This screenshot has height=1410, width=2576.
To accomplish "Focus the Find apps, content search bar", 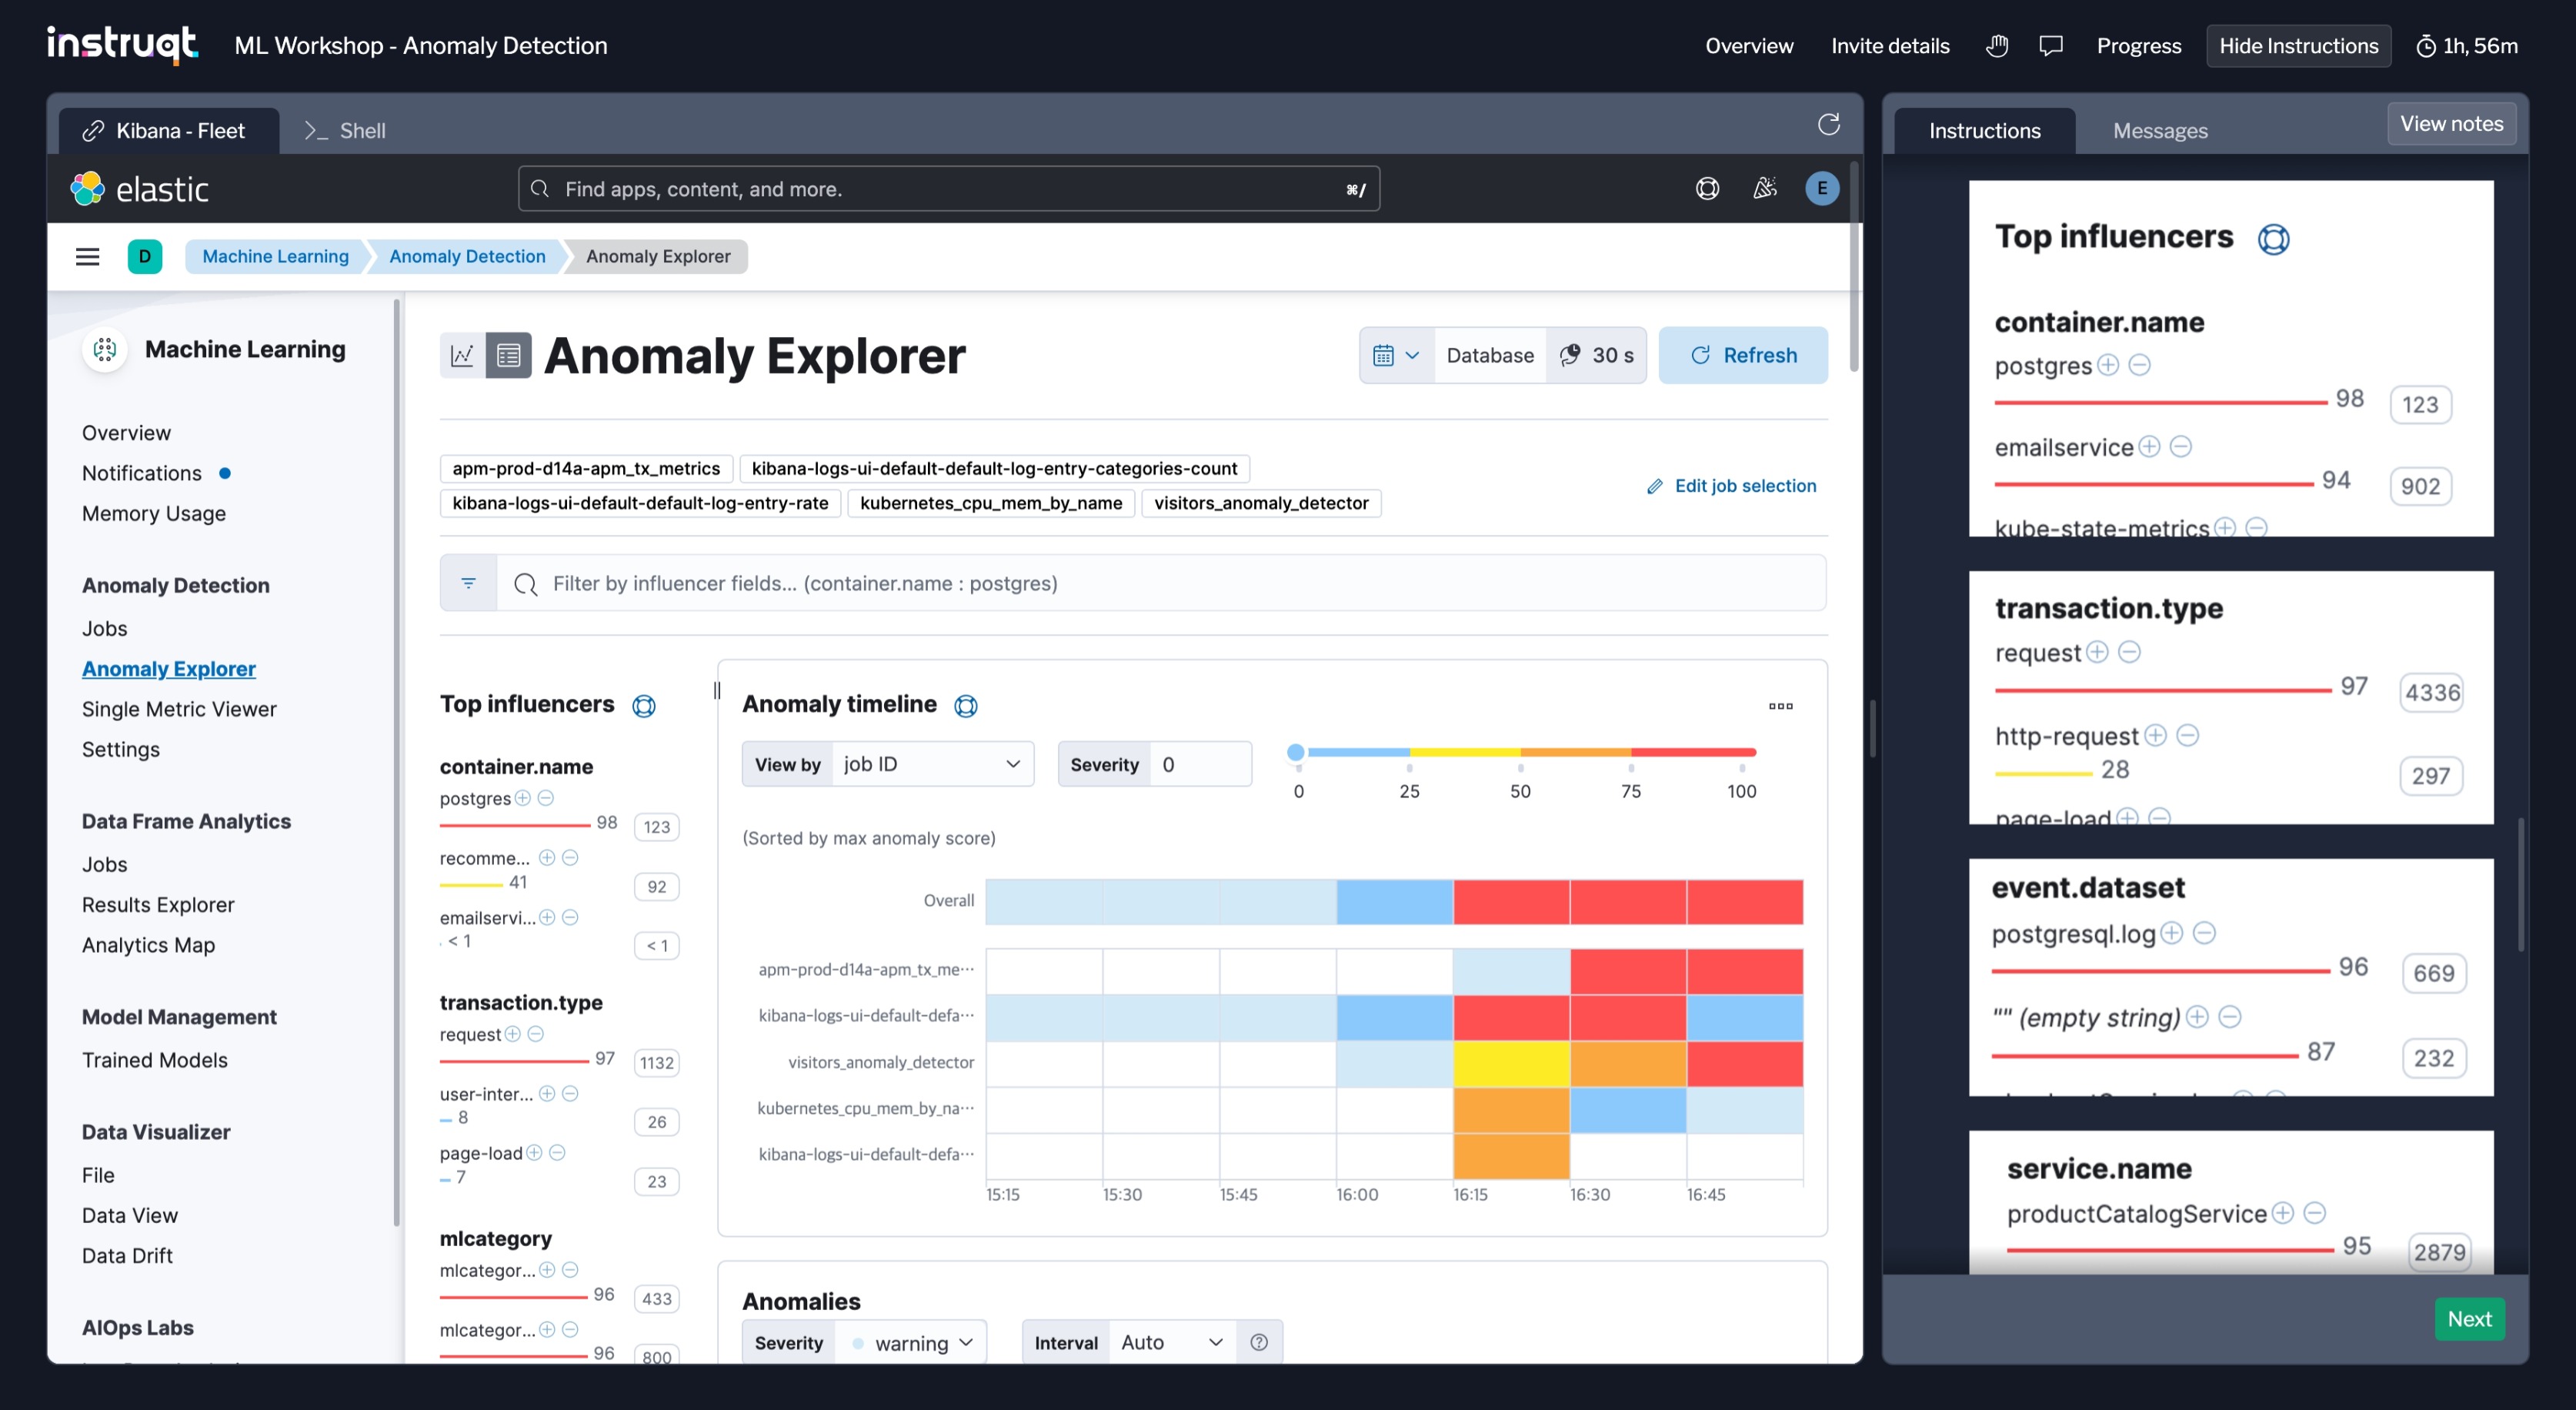I will [x=948, y=188].
